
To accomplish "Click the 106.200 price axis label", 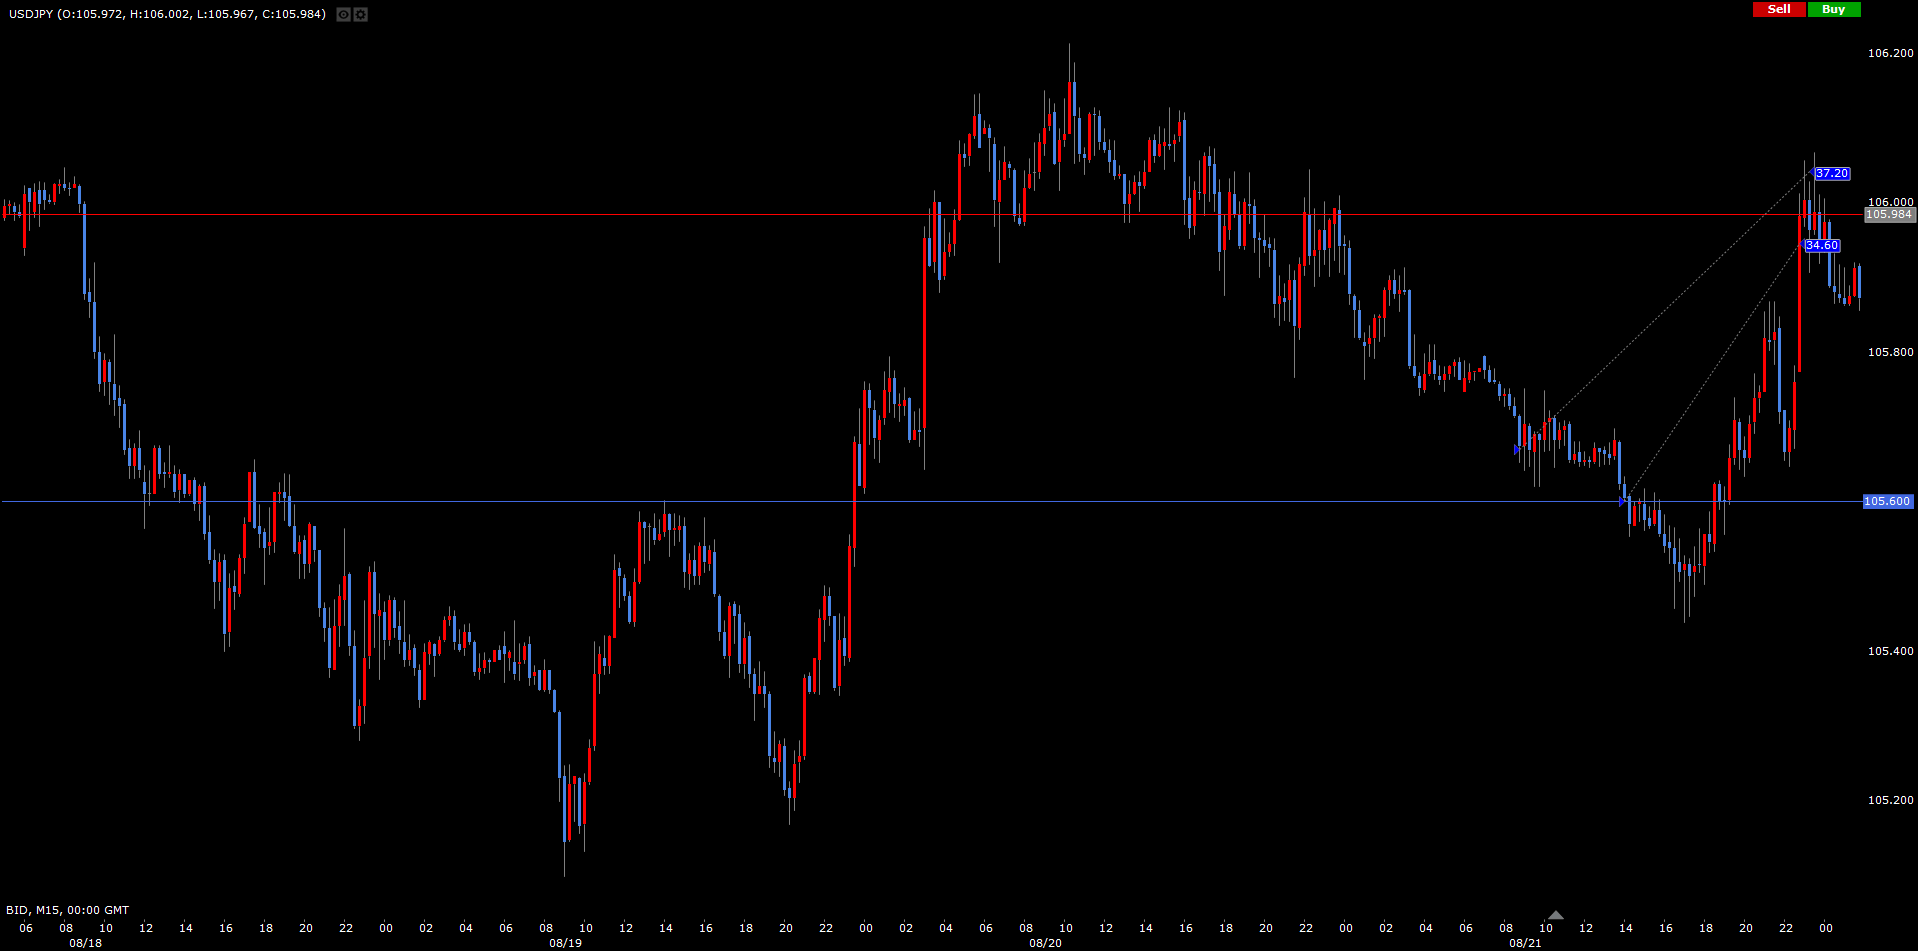I will [x=1890, y=53].
